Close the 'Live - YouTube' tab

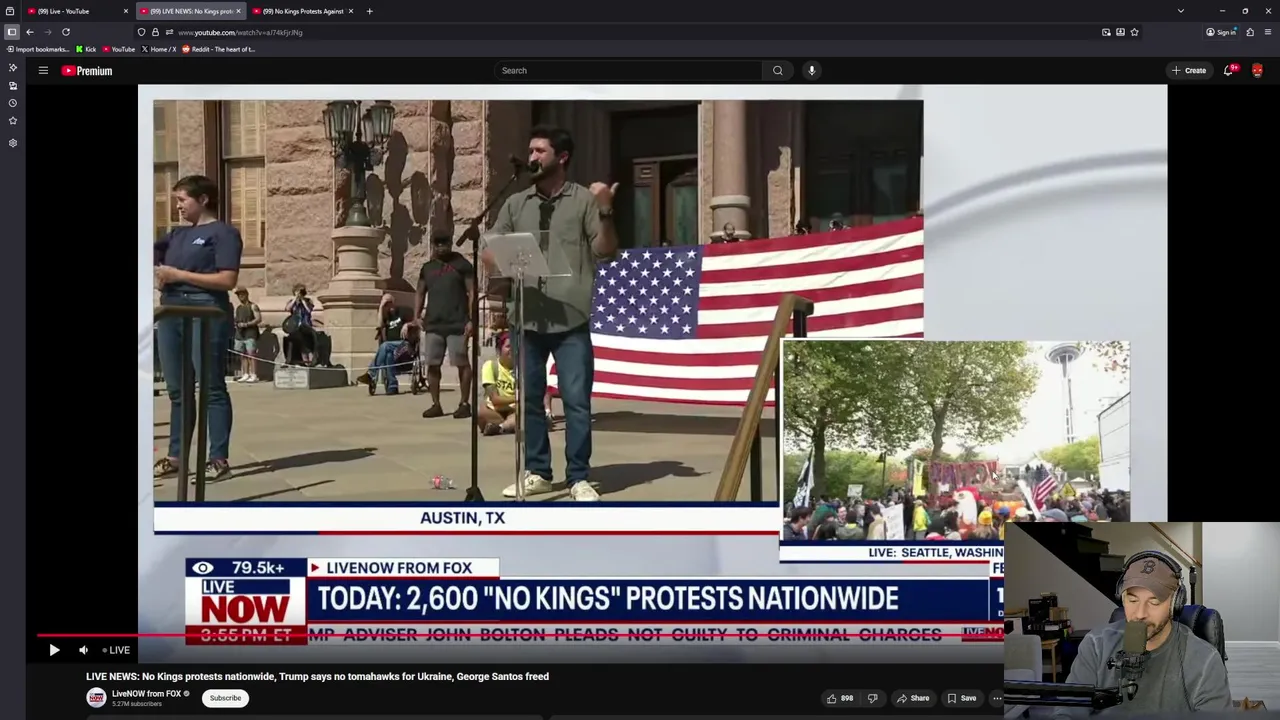point(126,11)
